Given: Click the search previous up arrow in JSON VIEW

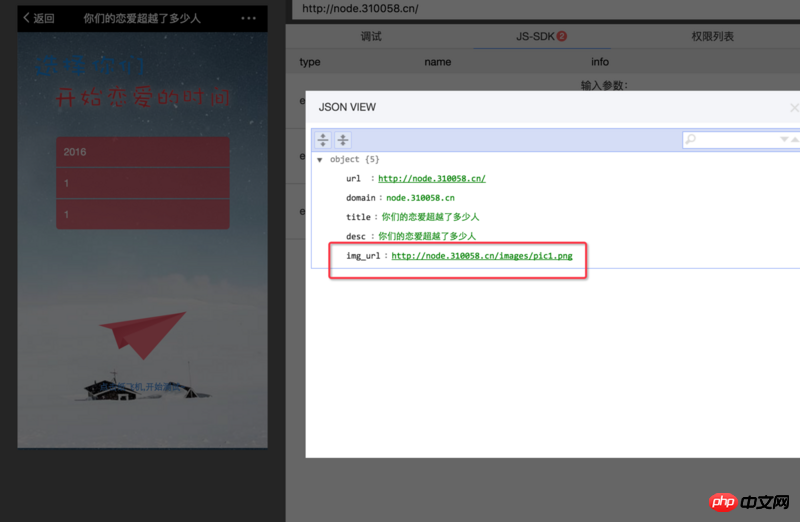Looking at the screenshot, I should pos(794,139).
